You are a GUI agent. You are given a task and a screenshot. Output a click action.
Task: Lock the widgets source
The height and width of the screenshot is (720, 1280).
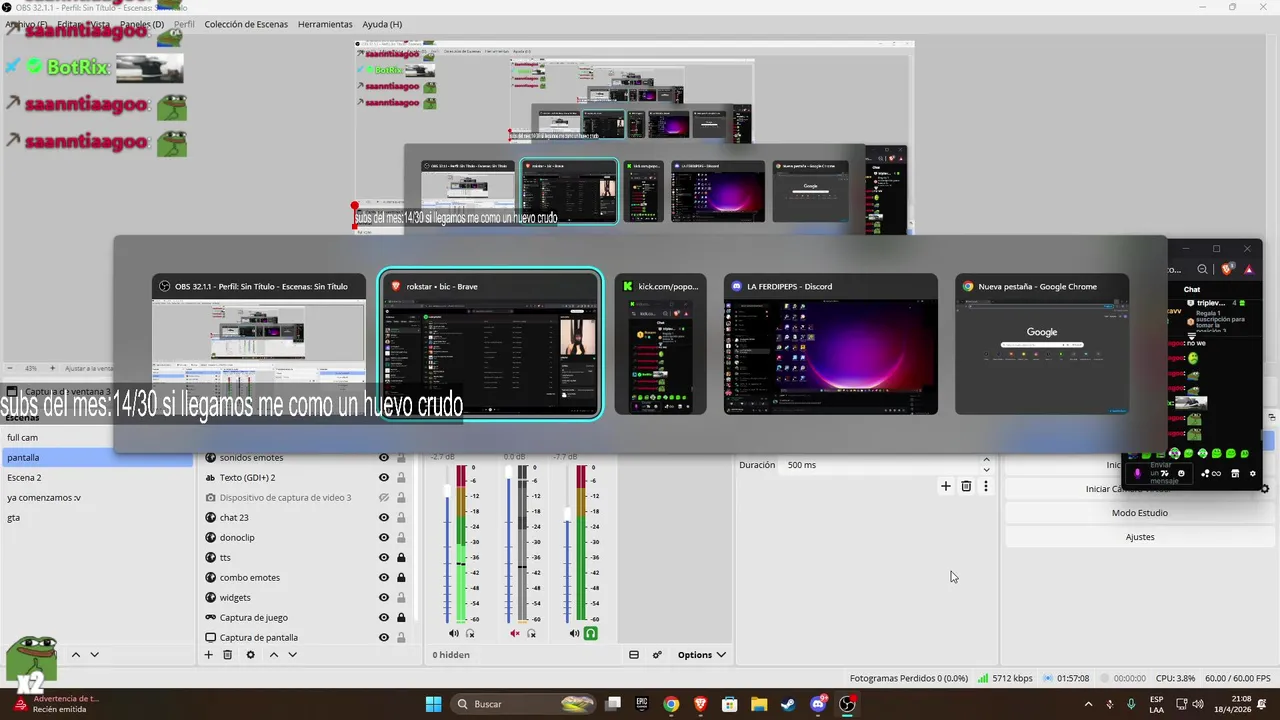(x=401, y=597)
